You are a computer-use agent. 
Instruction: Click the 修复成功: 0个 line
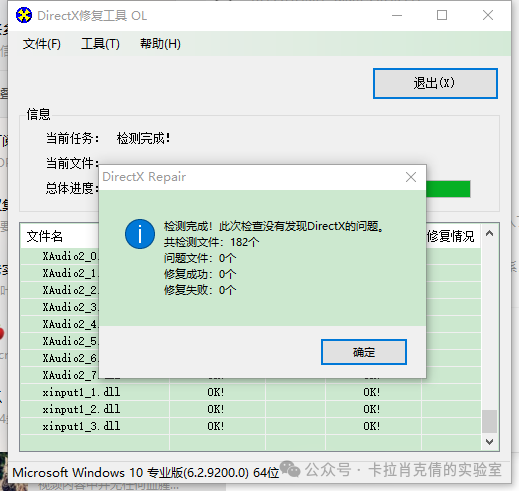pos(200,274)
